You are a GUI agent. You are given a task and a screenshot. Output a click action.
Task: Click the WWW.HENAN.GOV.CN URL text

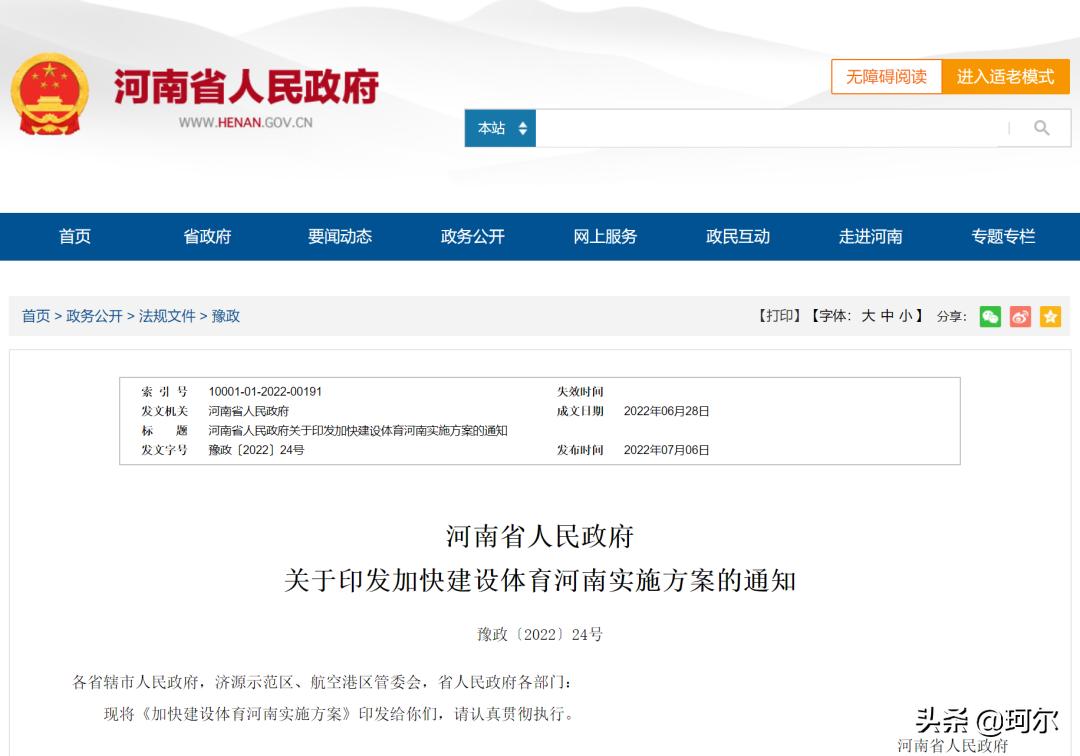[x=245, y=123]
